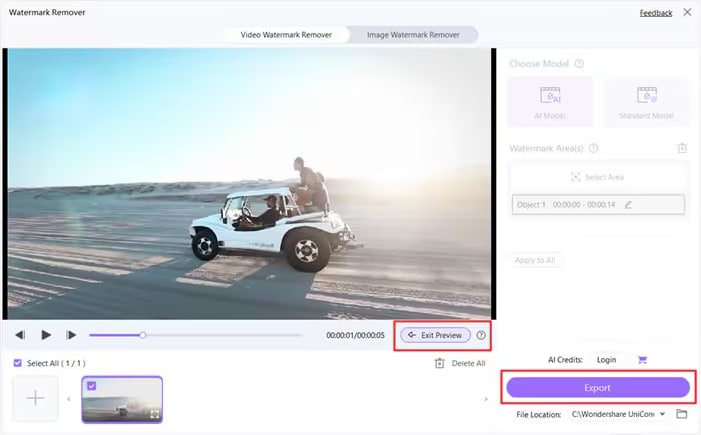This screenshot has width=701, height=435.
Task: Click the Delete All trash icon
Action: pos(439,363)
